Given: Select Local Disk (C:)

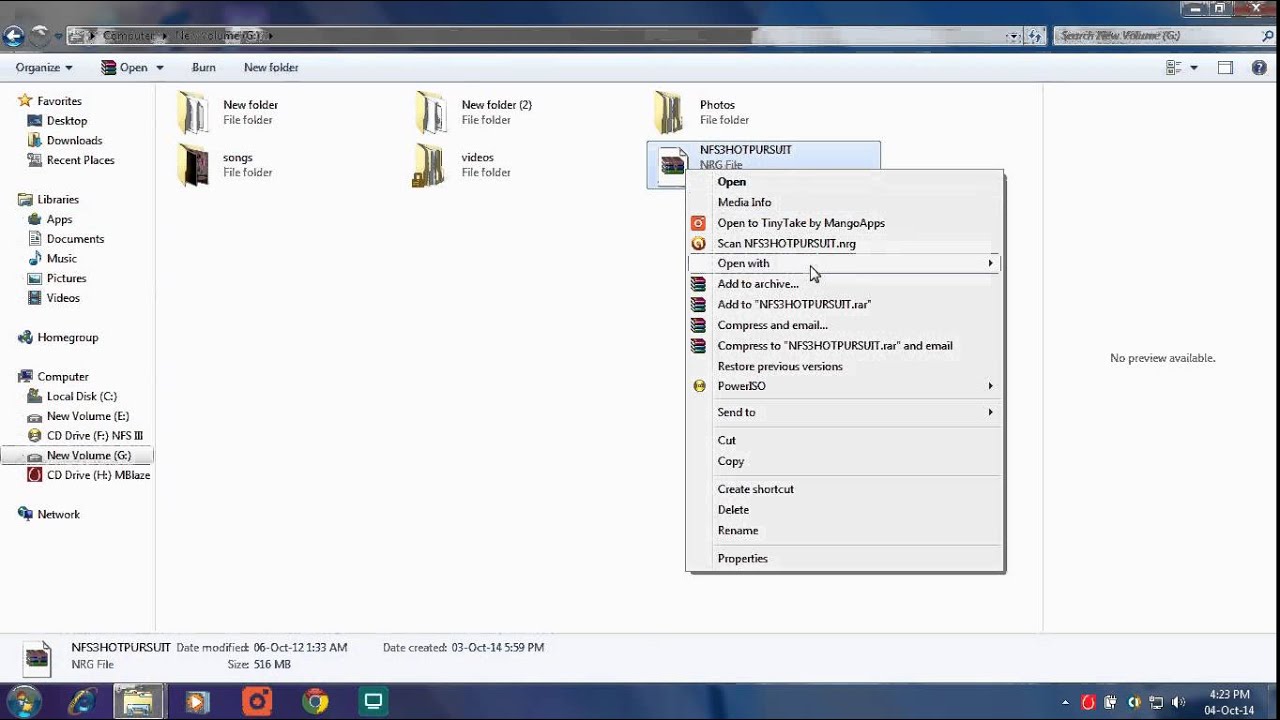Looking at the screenshot, I should click(x=81, y=396).
